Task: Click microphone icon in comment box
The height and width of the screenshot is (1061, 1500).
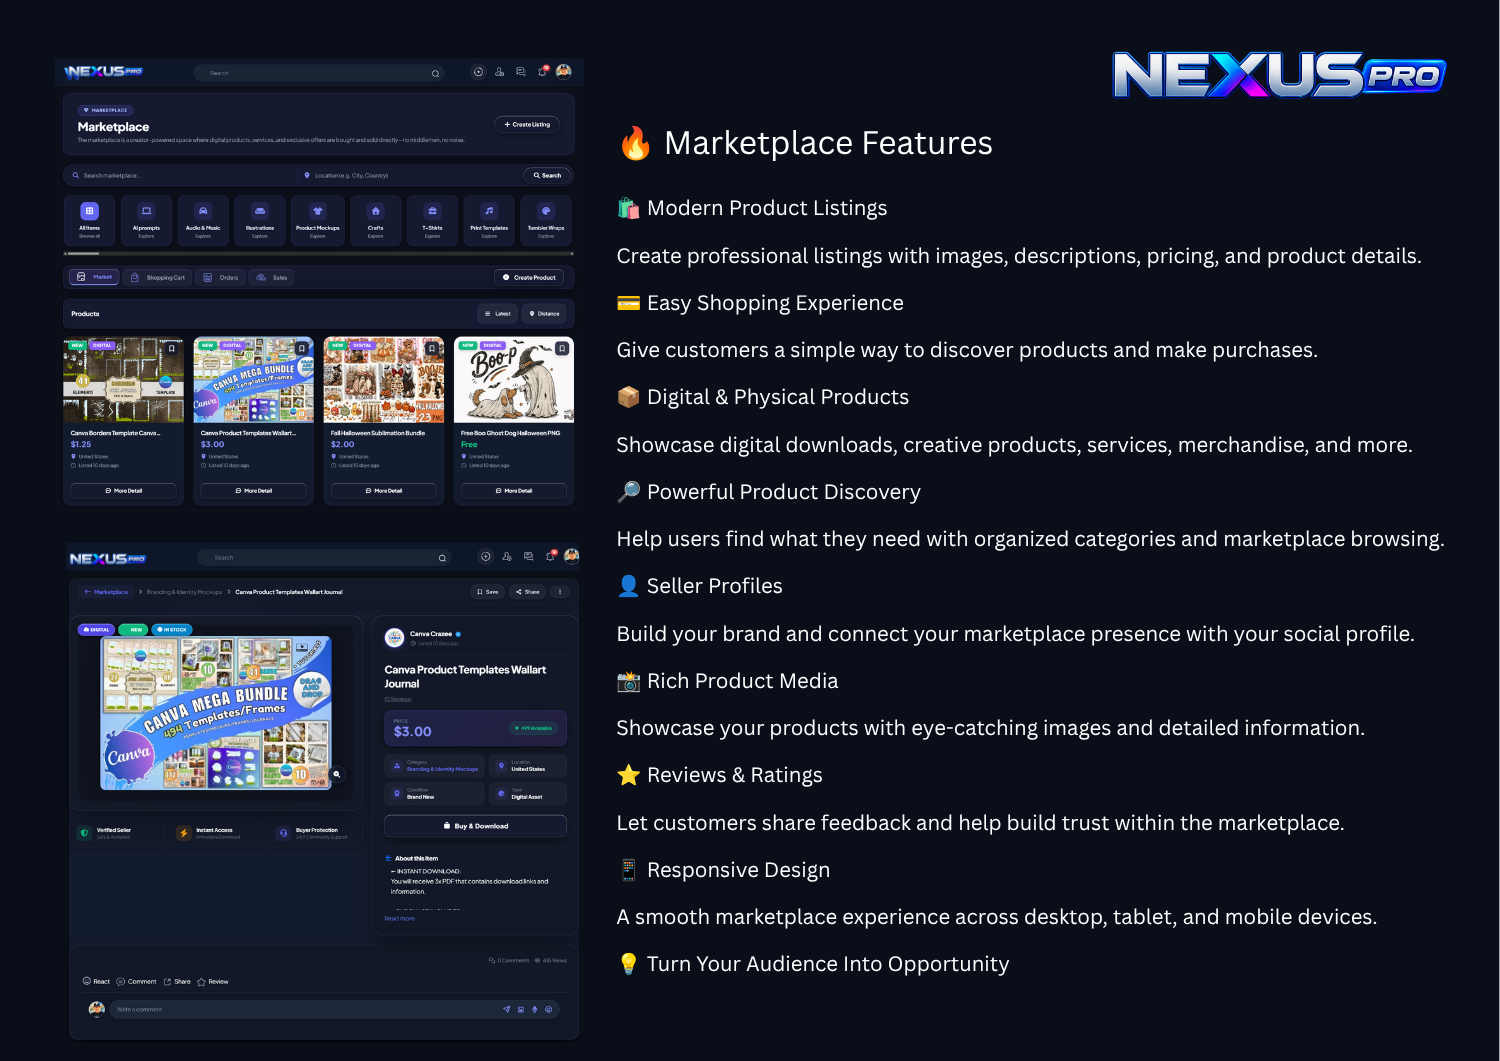Action: pos(535,1010)
